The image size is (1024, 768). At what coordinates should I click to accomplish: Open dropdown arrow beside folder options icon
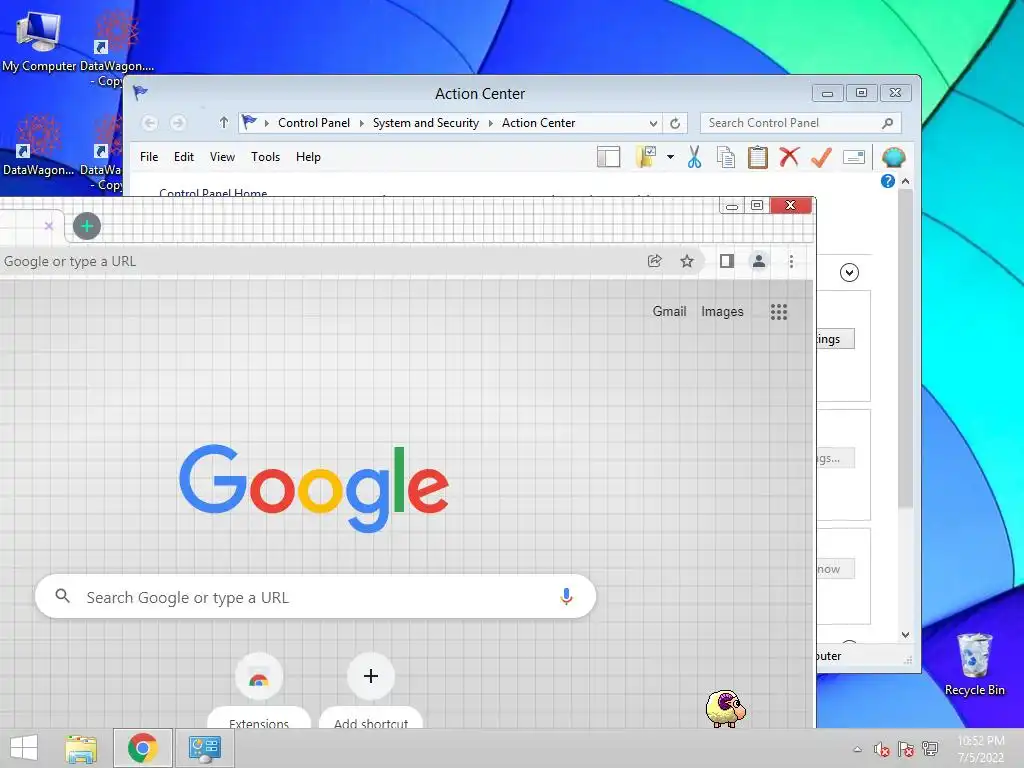(x=671, y=157)
